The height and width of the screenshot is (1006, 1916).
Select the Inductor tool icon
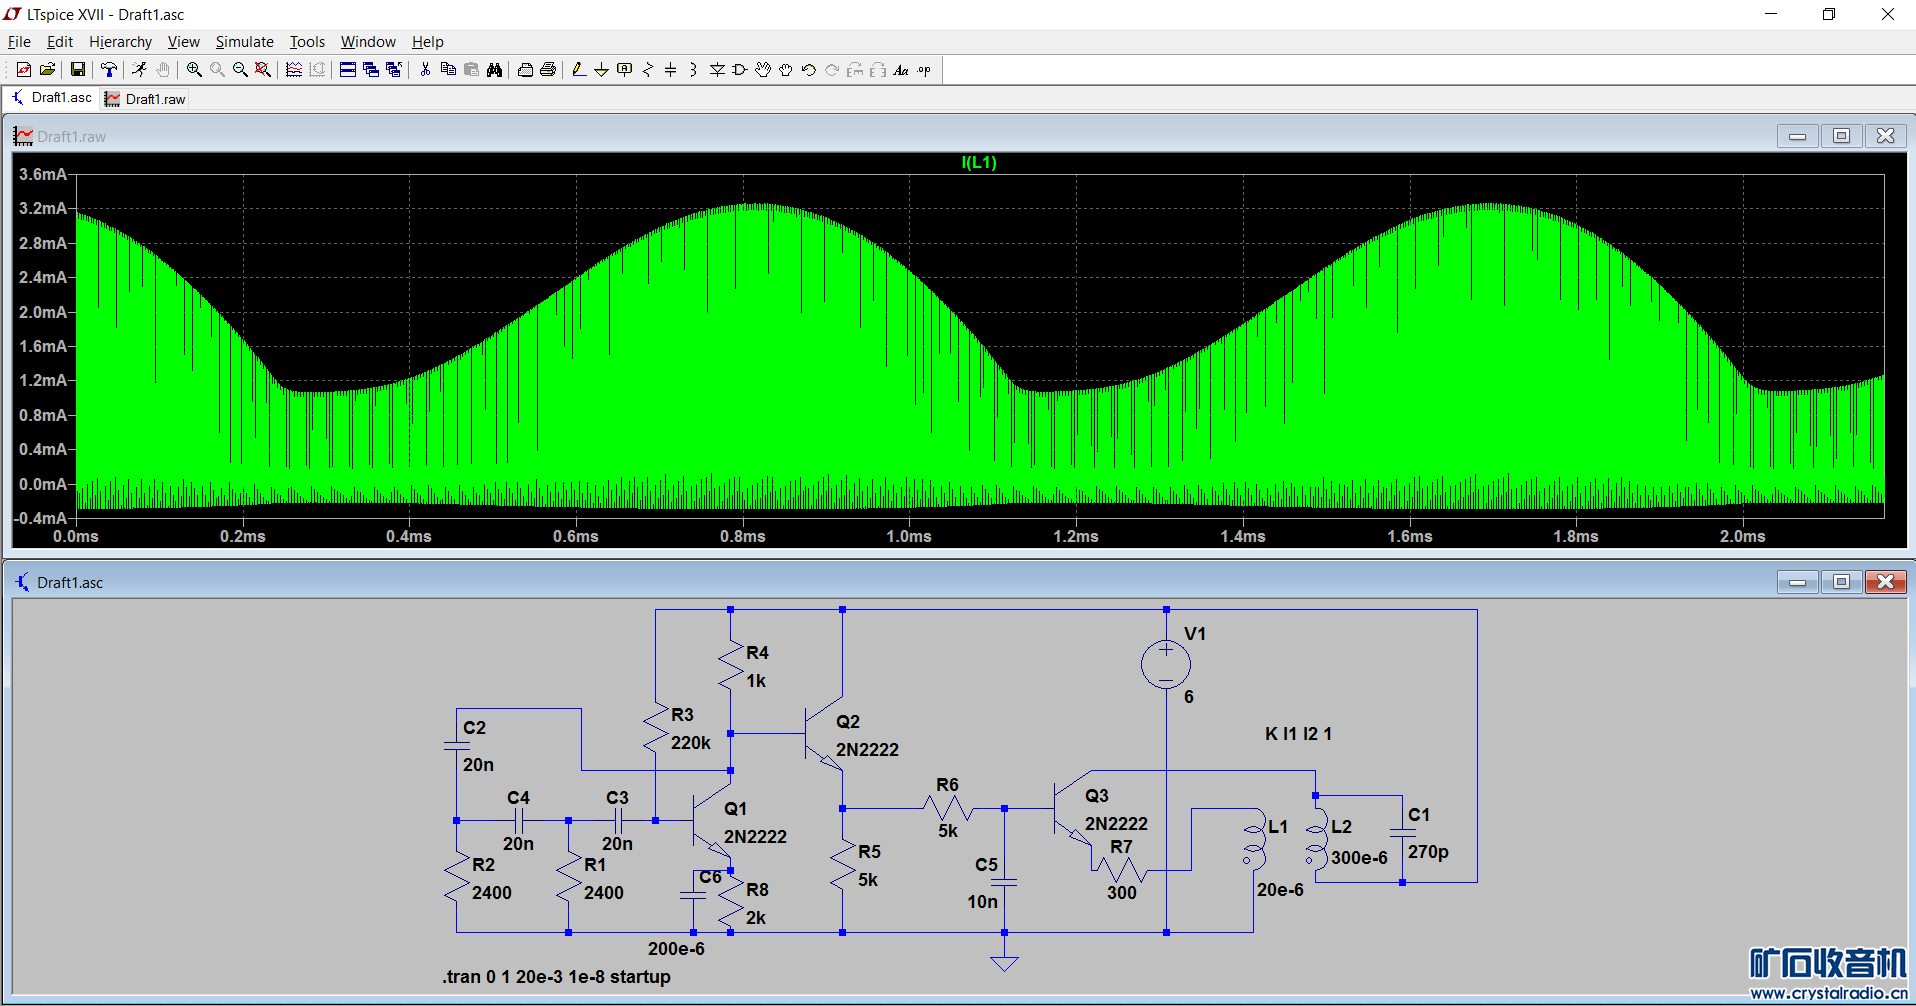[693, 70]
